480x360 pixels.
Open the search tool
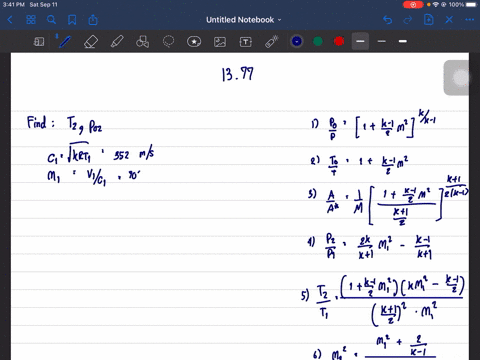(51, 20)
